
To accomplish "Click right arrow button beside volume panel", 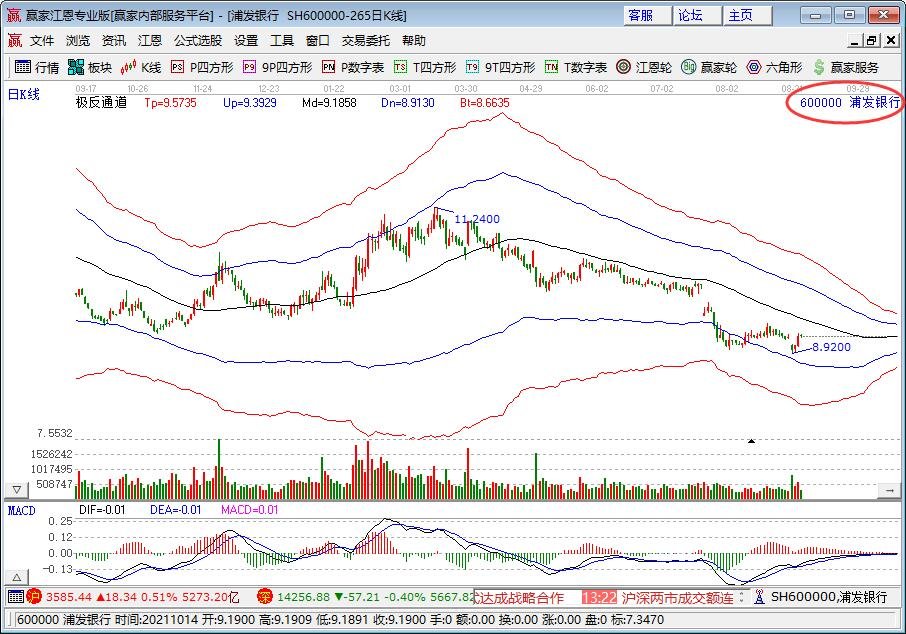I will coord(888,491).
